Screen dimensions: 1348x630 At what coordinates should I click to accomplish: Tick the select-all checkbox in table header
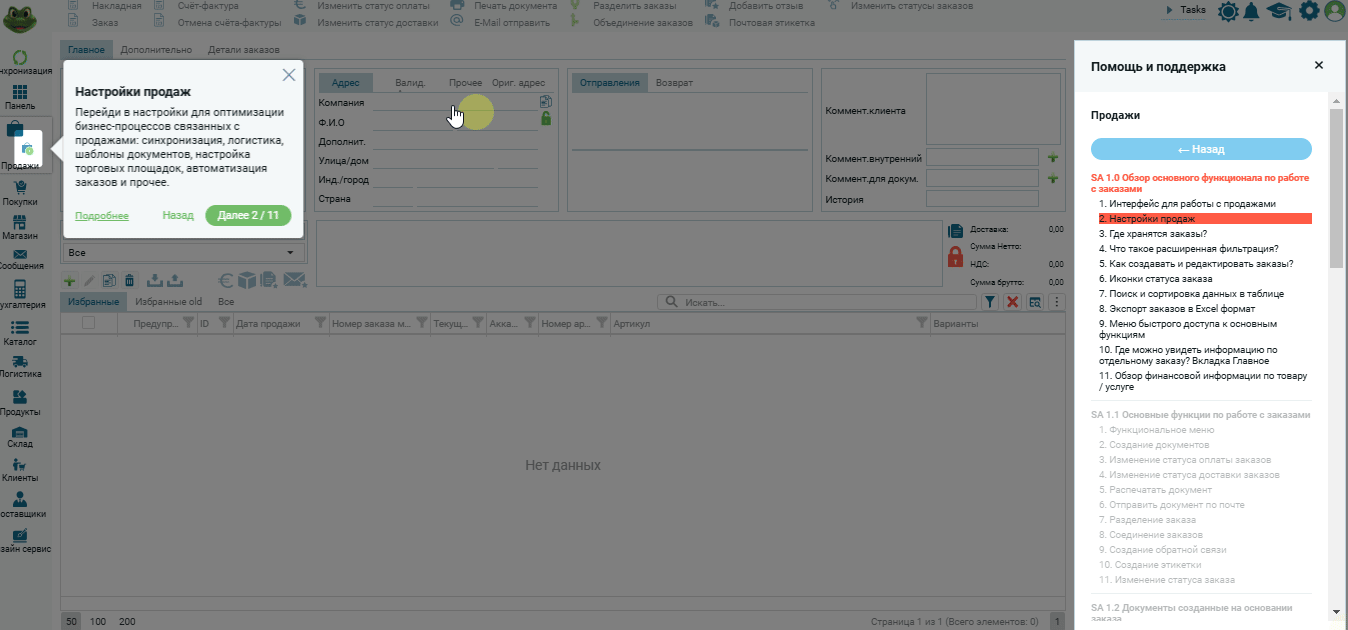point(88,323)
